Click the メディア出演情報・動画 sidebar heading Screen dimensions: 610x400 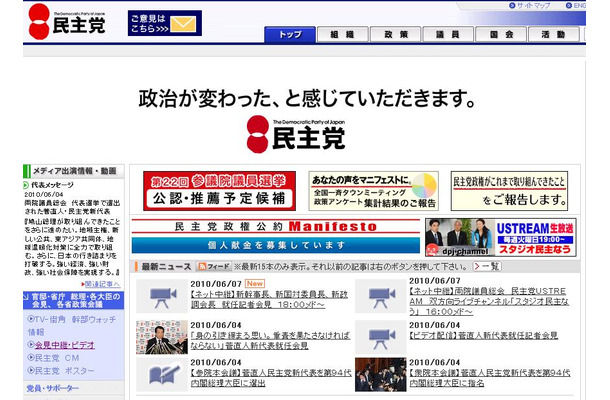(74, 171)
